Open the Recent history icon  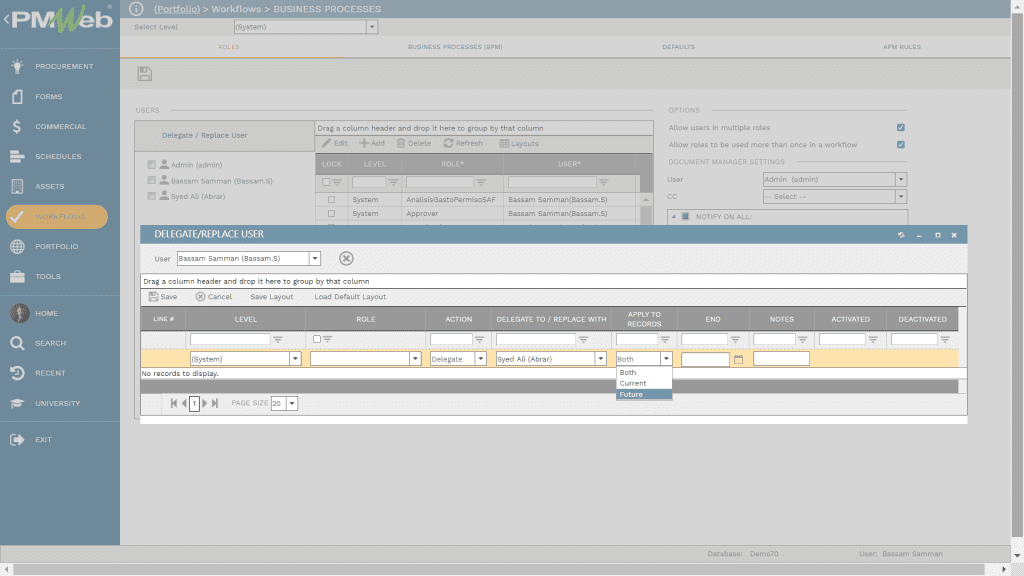click(18, 374)
